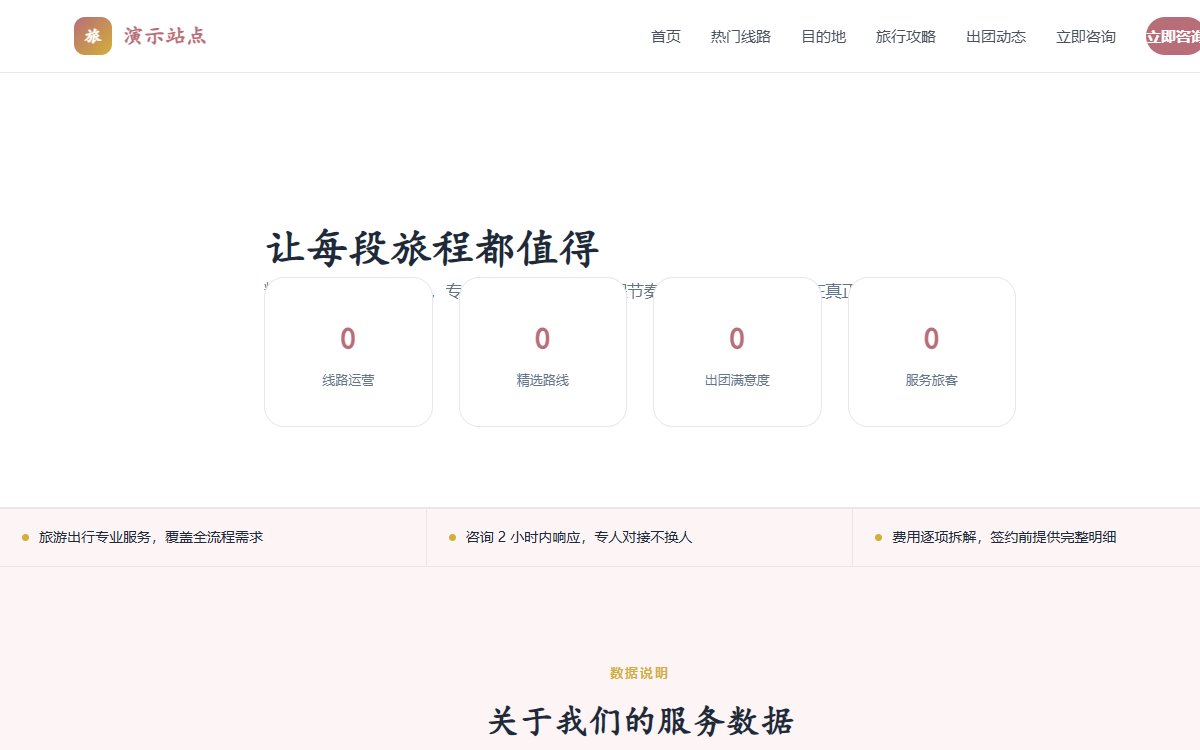The image size is (1200, 750).
Task: Click the rounded 立即咨询 button
Action: click(x=1173, y=36)
